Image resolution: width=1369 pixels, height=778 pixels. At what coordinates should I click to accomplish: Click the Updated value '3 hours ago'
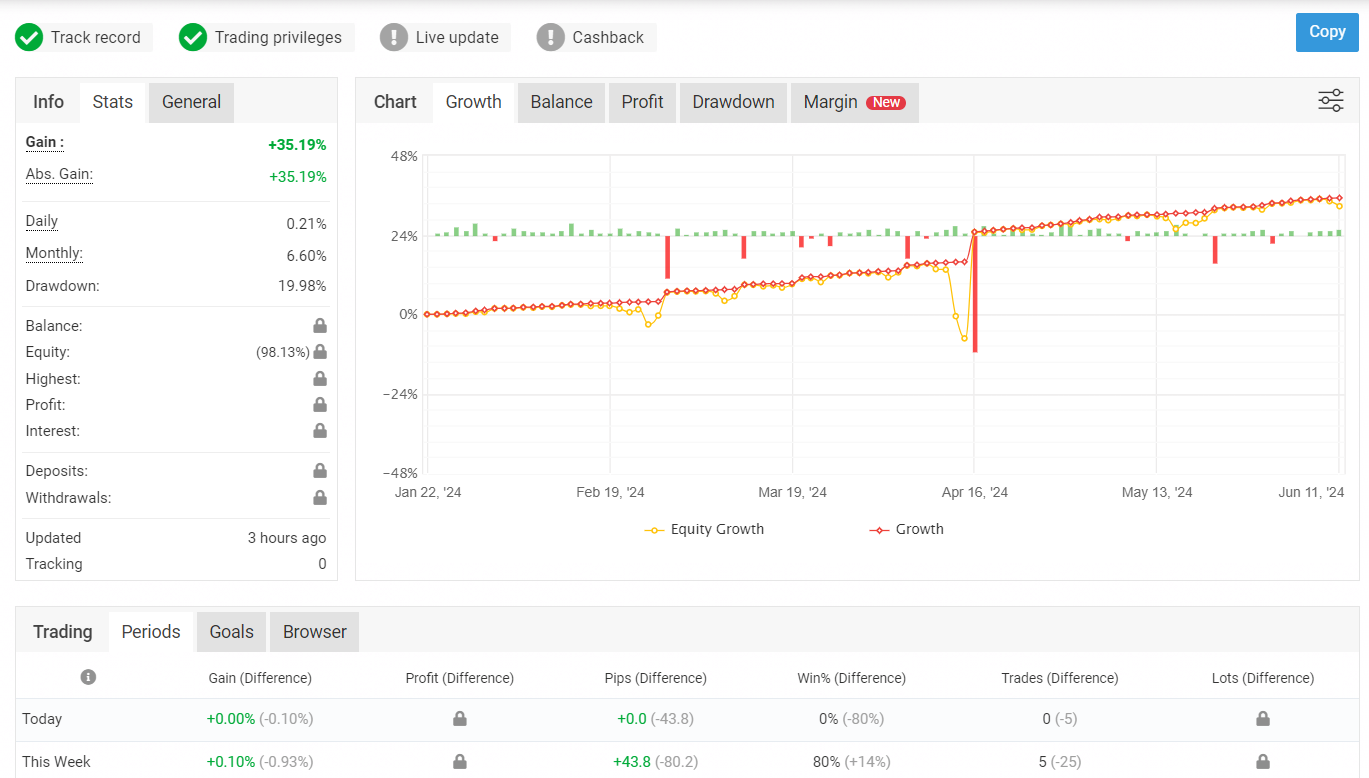(287, 538)
